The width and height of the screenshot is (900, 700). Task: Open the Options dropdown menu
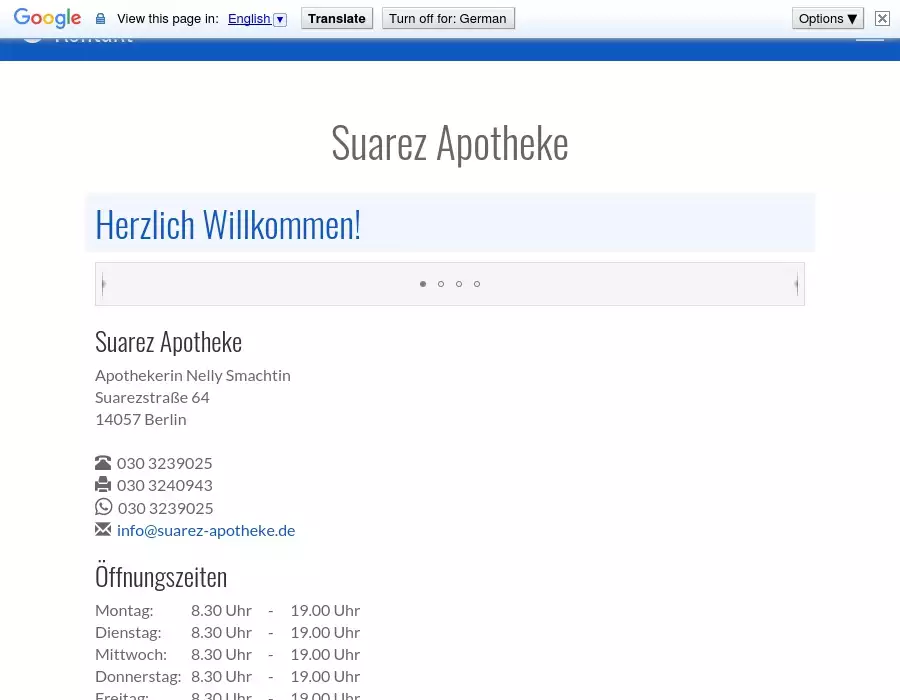point(828,18)
